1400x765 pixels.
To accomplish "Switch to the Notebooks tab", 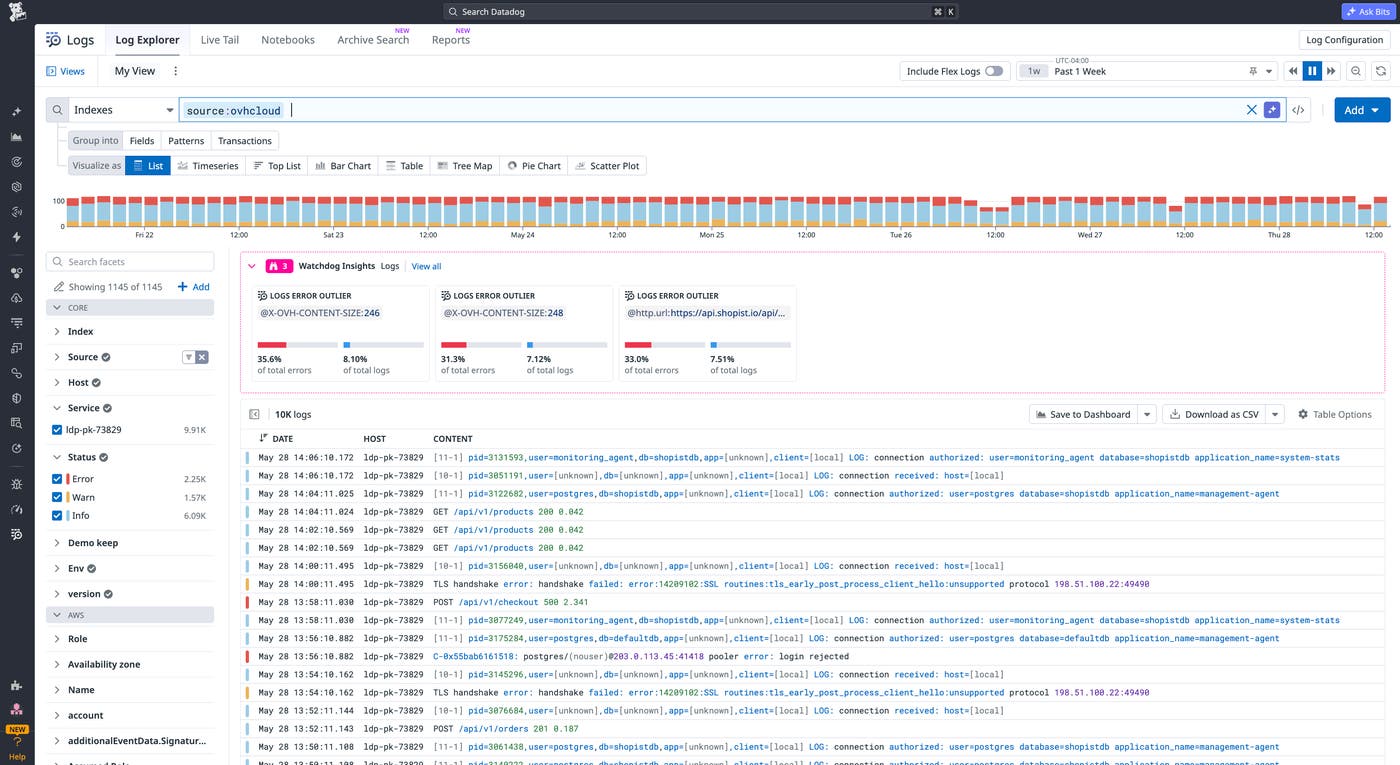I will 288,40.
